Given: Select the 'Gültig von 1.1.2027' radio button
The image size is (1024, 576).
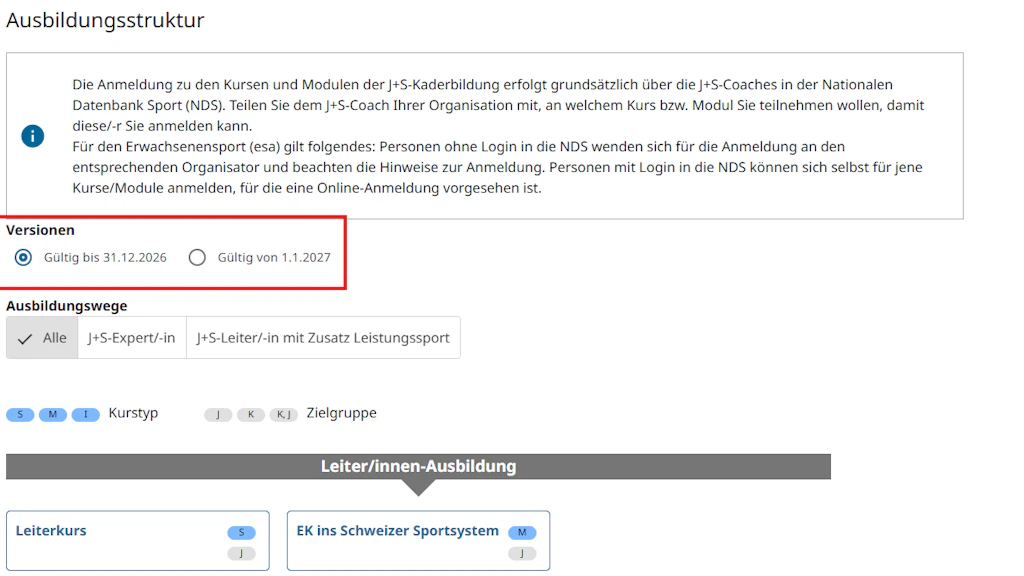Looking at the screenshot, I should pyautogui.click(x=198, y=258).
